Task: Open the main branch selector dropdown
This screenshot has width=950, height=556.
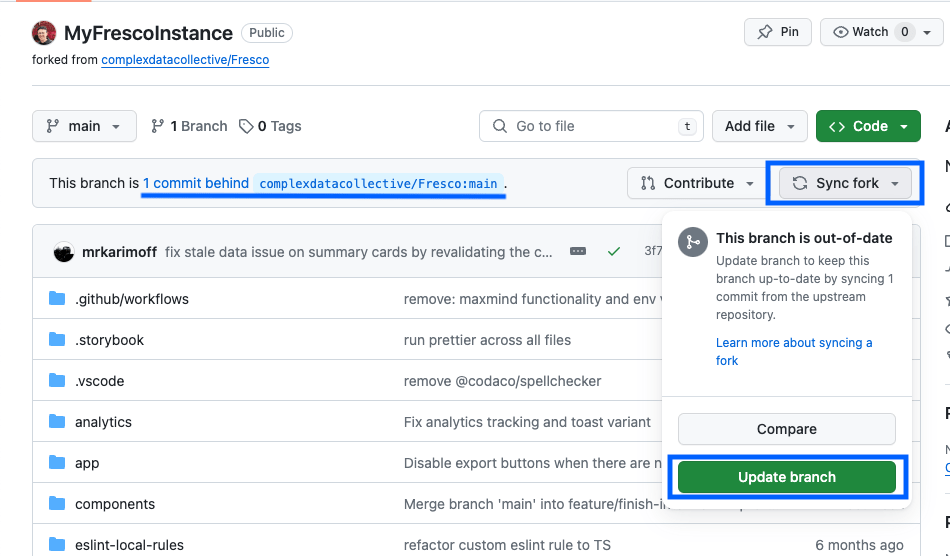Action: click(84, 126)
